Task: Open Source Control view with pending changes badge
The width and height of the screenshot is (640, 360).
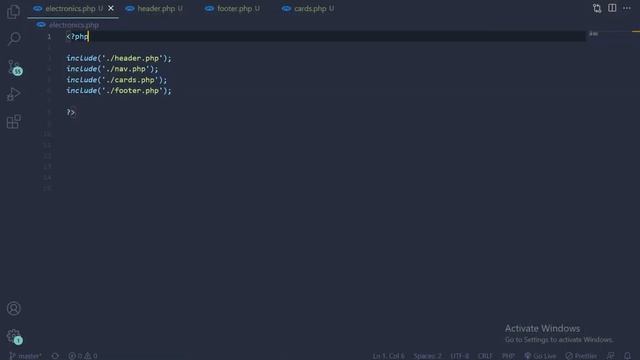Action: tap(14, 67)
